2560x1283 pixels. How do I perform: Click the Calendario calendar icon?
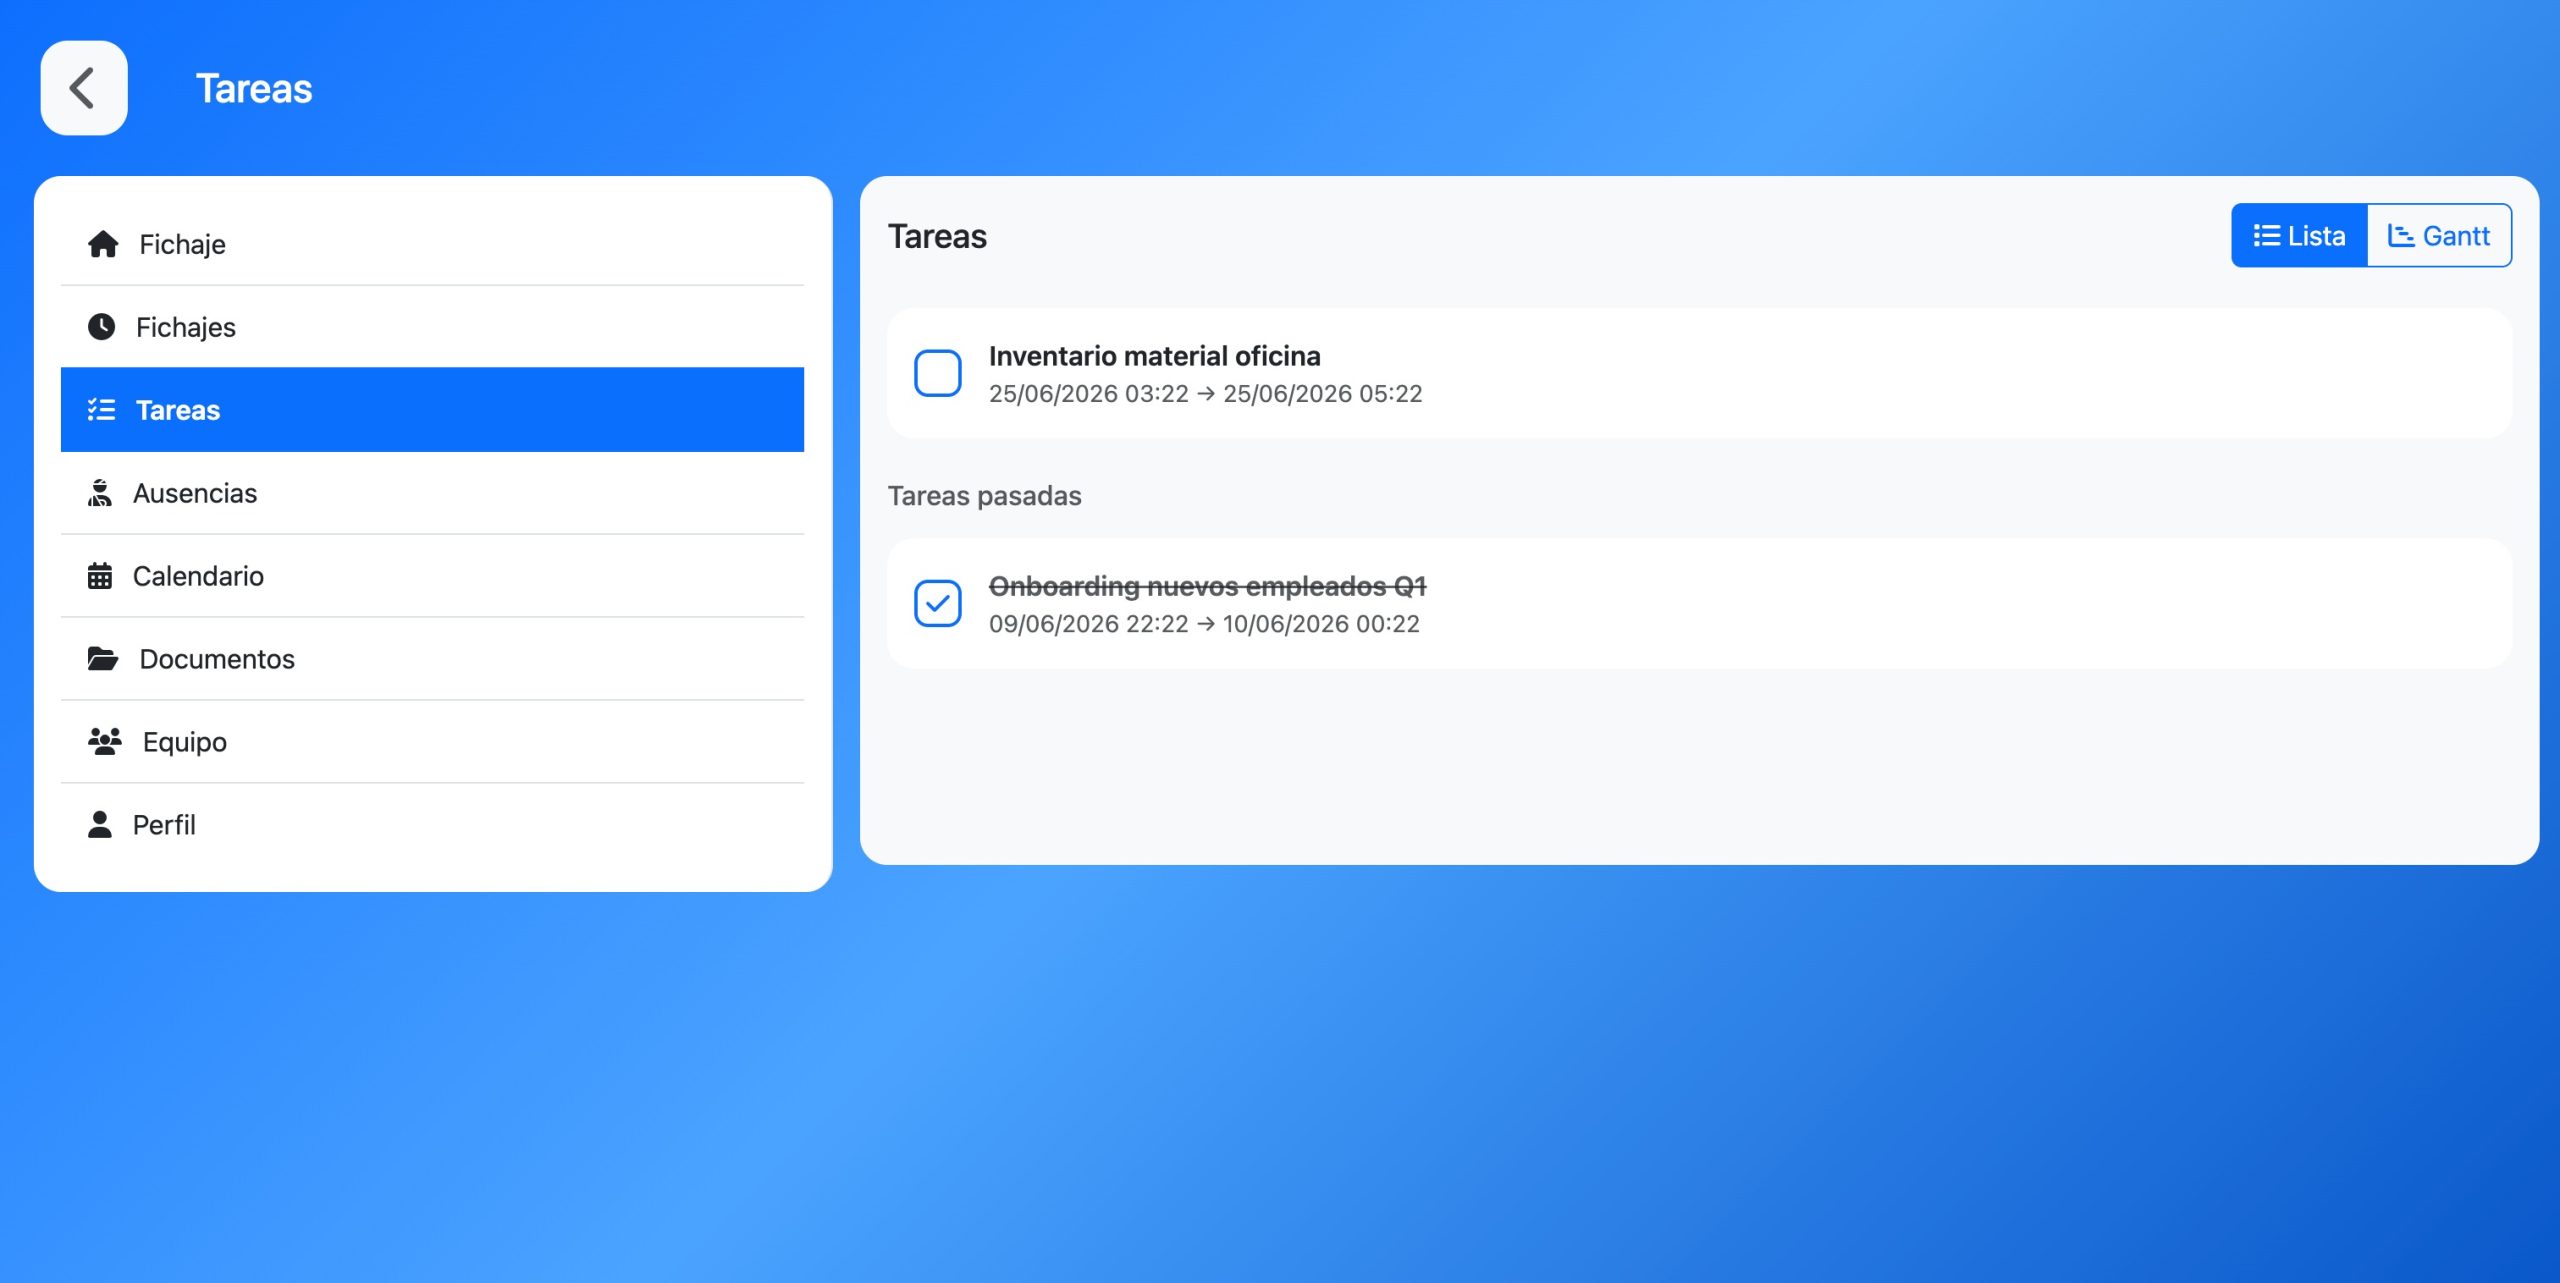(100, 576)
